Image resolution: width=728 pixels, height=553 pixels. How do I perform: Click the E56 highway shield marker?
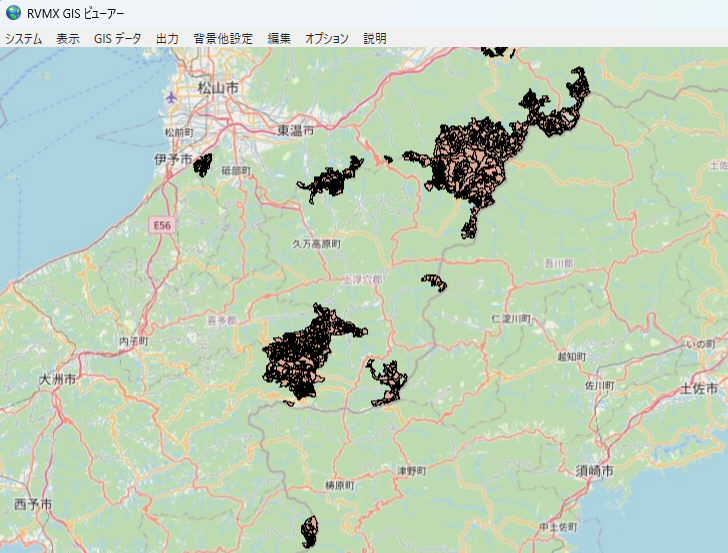[x=162, y=227]
